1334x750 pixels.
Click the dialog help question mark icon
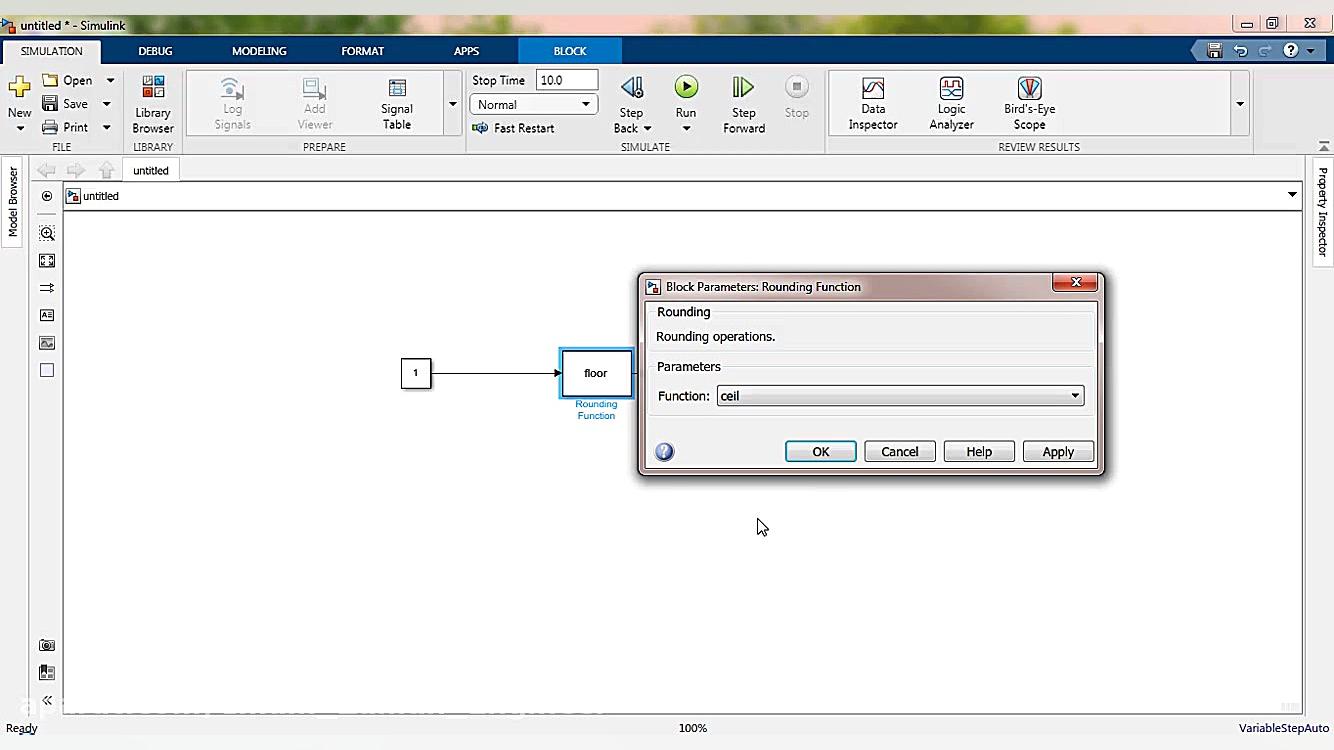pyautogui.click(x=664, y=452)
